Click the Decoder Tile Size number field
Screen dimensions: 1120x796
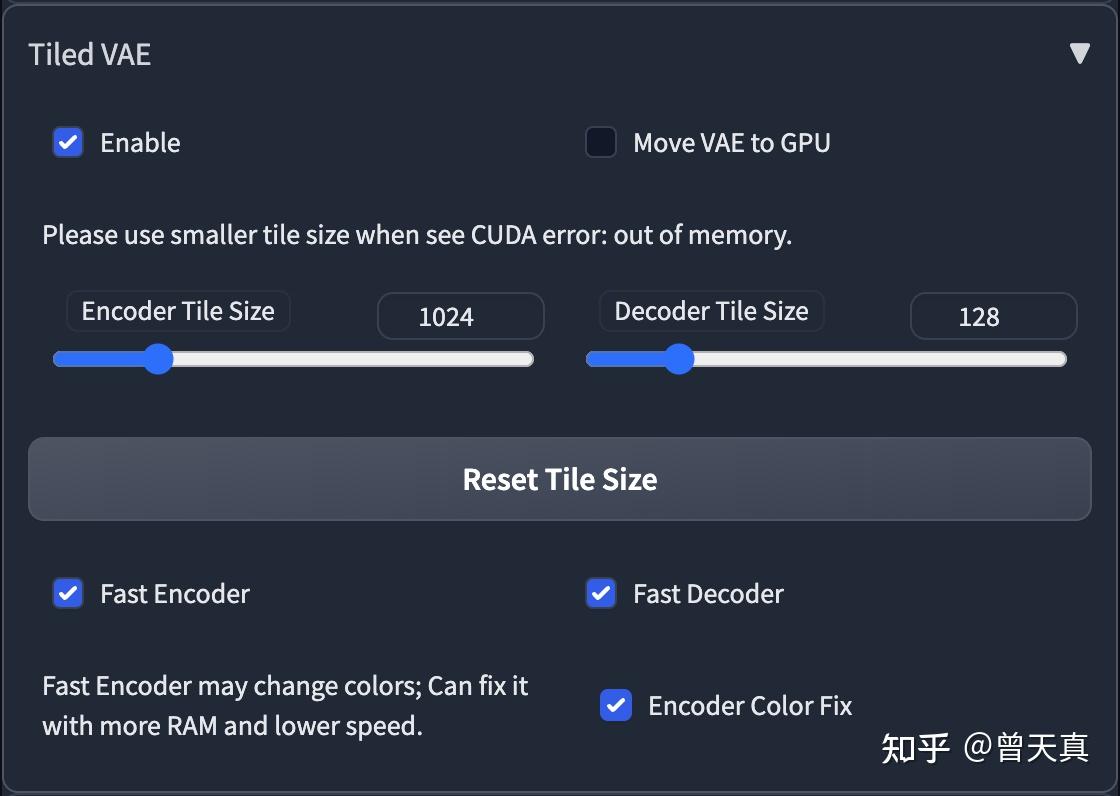pyautogui.click(x=993, y=317)
